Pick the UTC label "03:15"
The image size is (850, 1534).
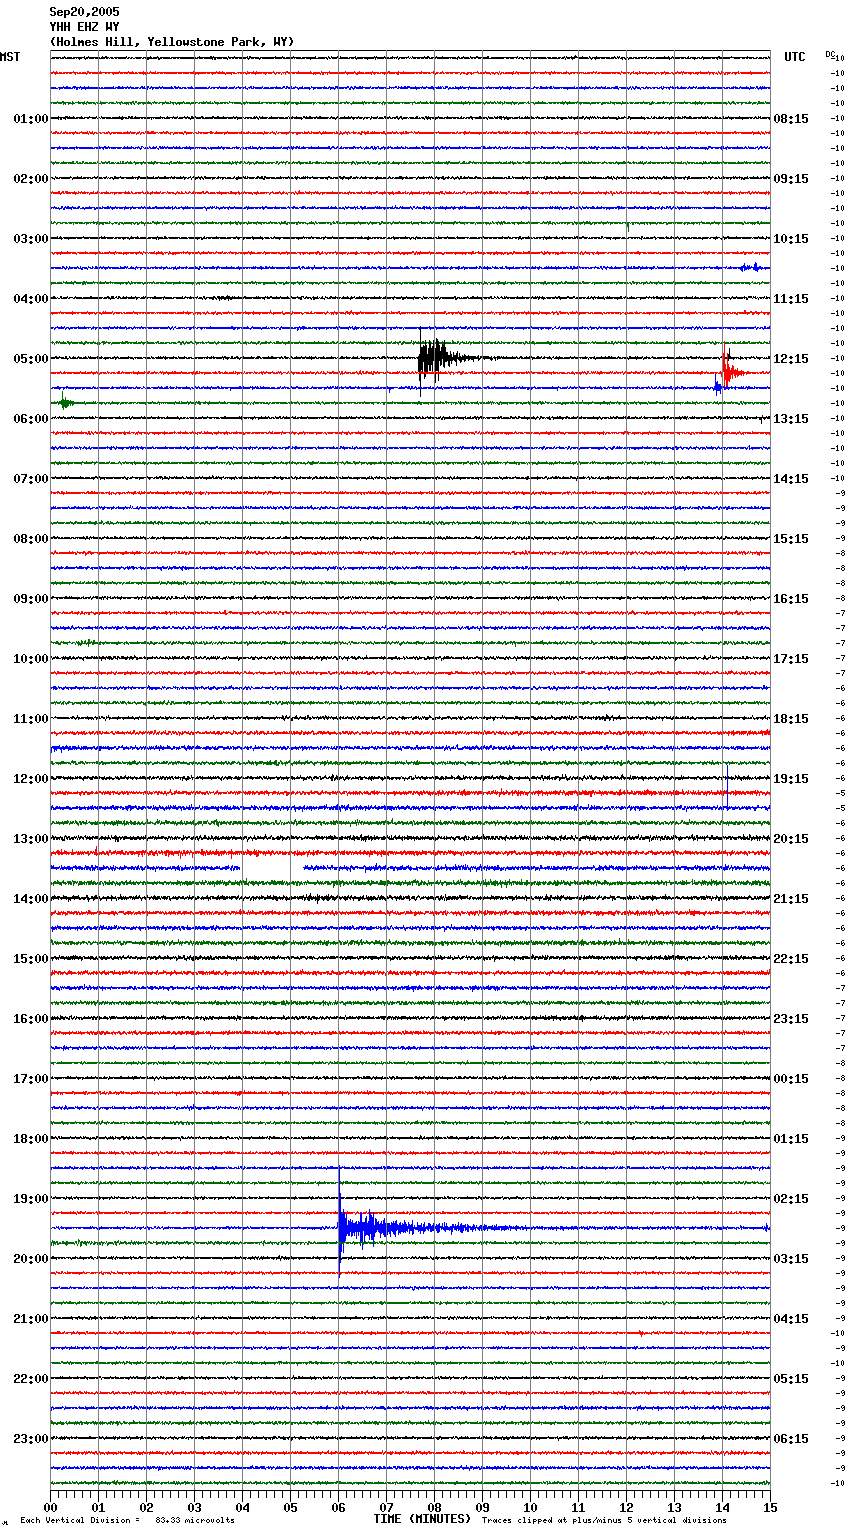tap(791, 1259)
